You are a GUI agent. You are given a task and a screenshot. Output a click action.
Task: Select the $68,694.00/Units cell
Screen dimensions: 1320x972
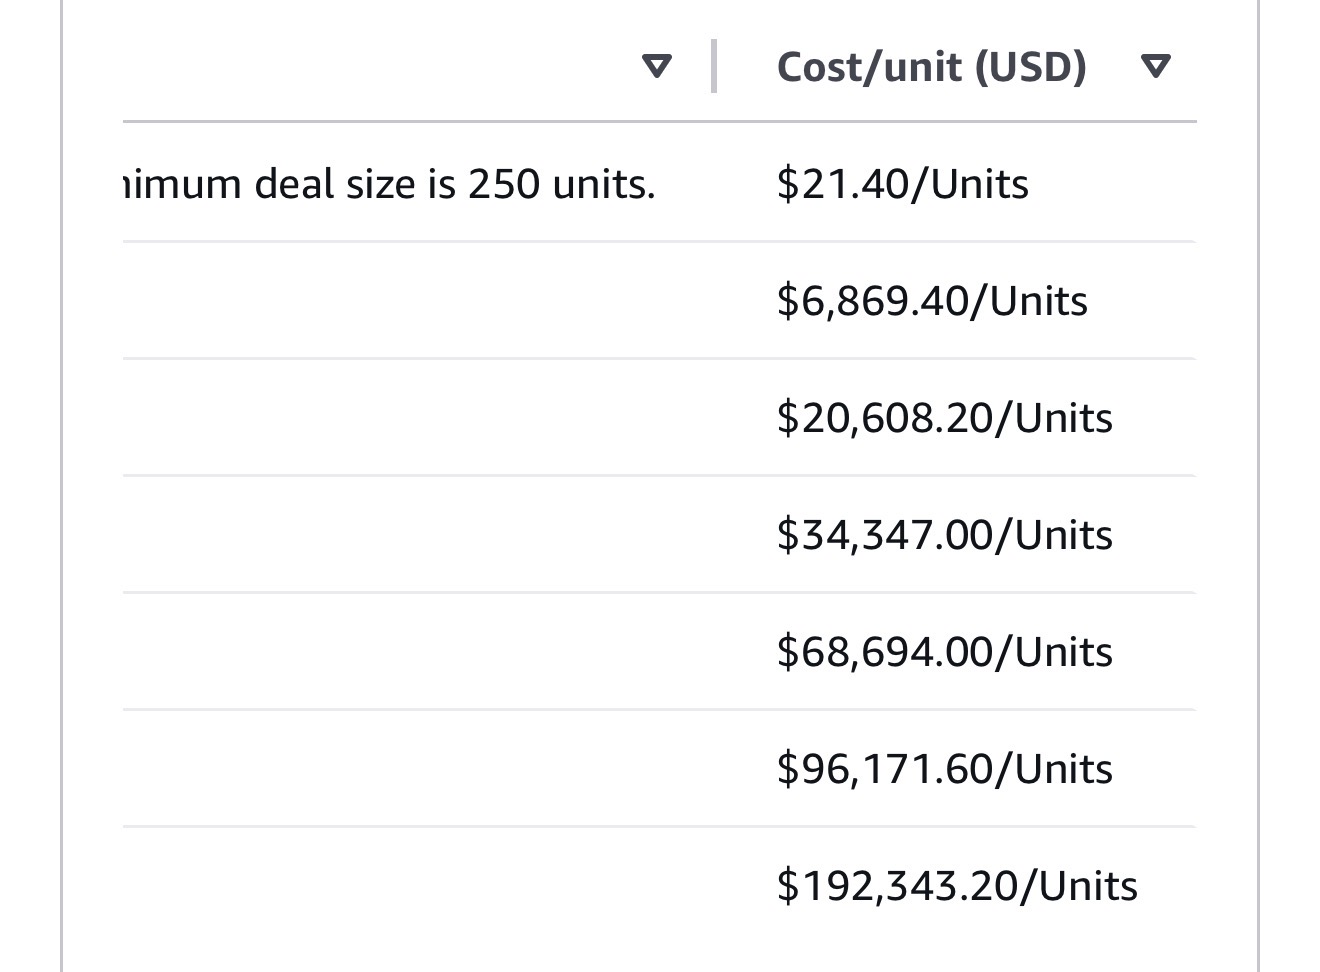(x=944, y=652)
